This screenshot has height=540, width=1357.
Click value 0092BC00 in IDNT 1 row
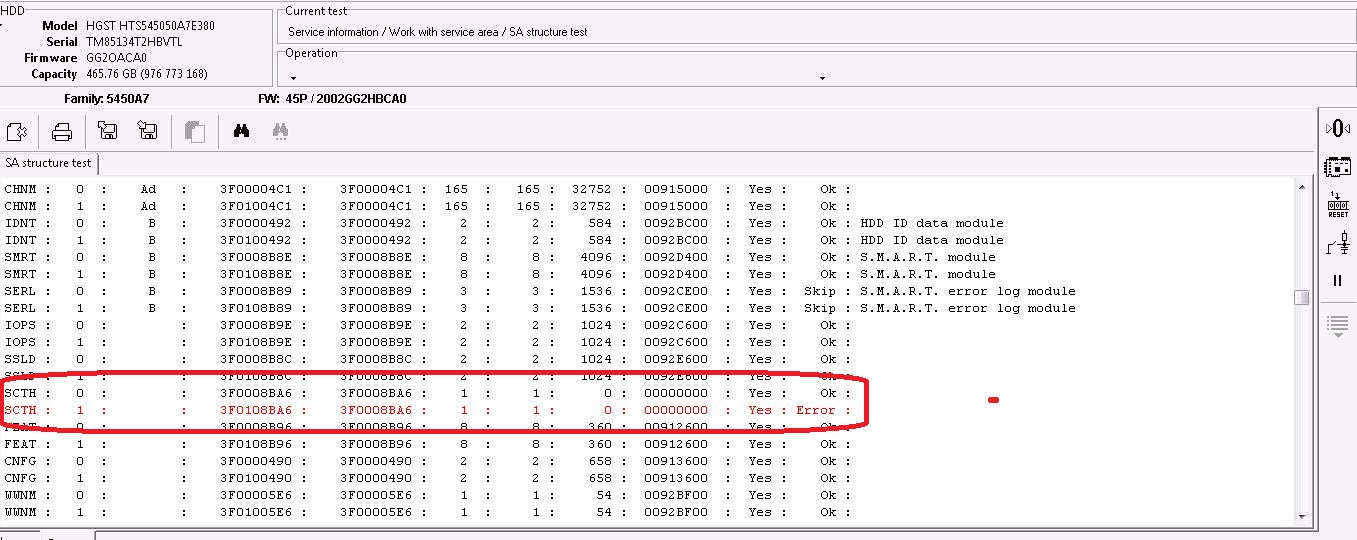click(676, 240)
